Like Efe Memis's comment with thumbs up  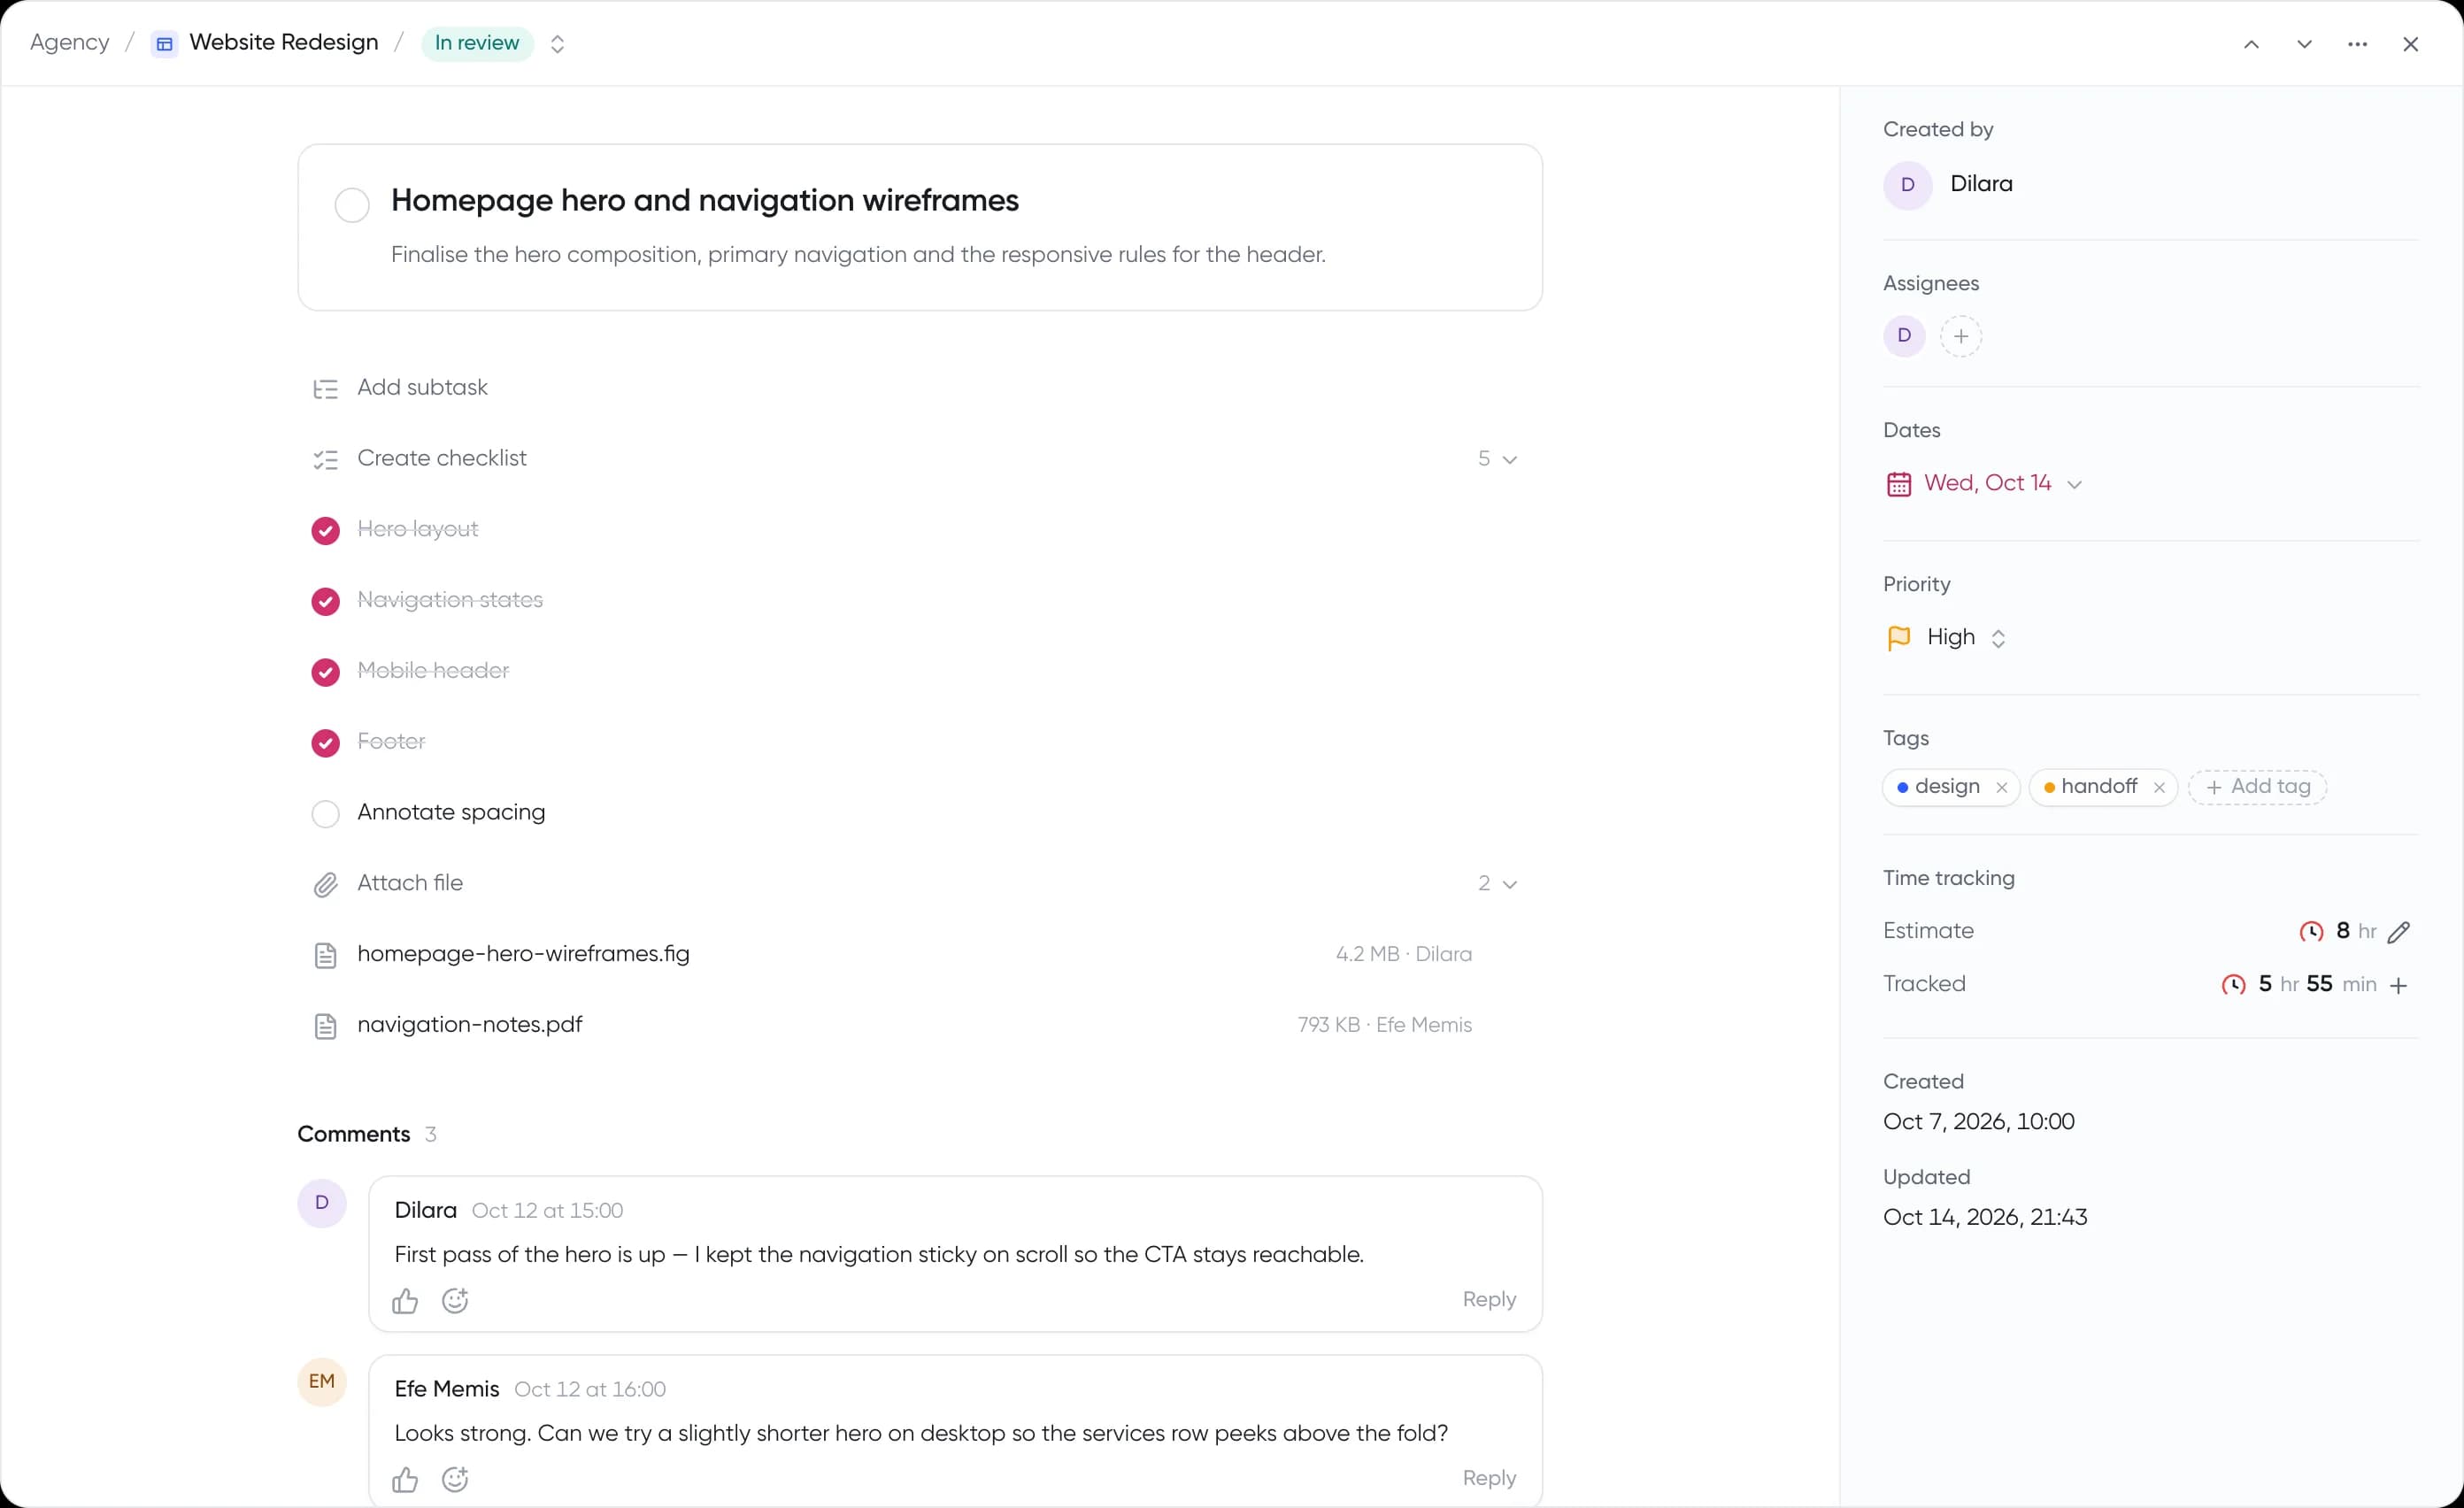(405, 1480)
